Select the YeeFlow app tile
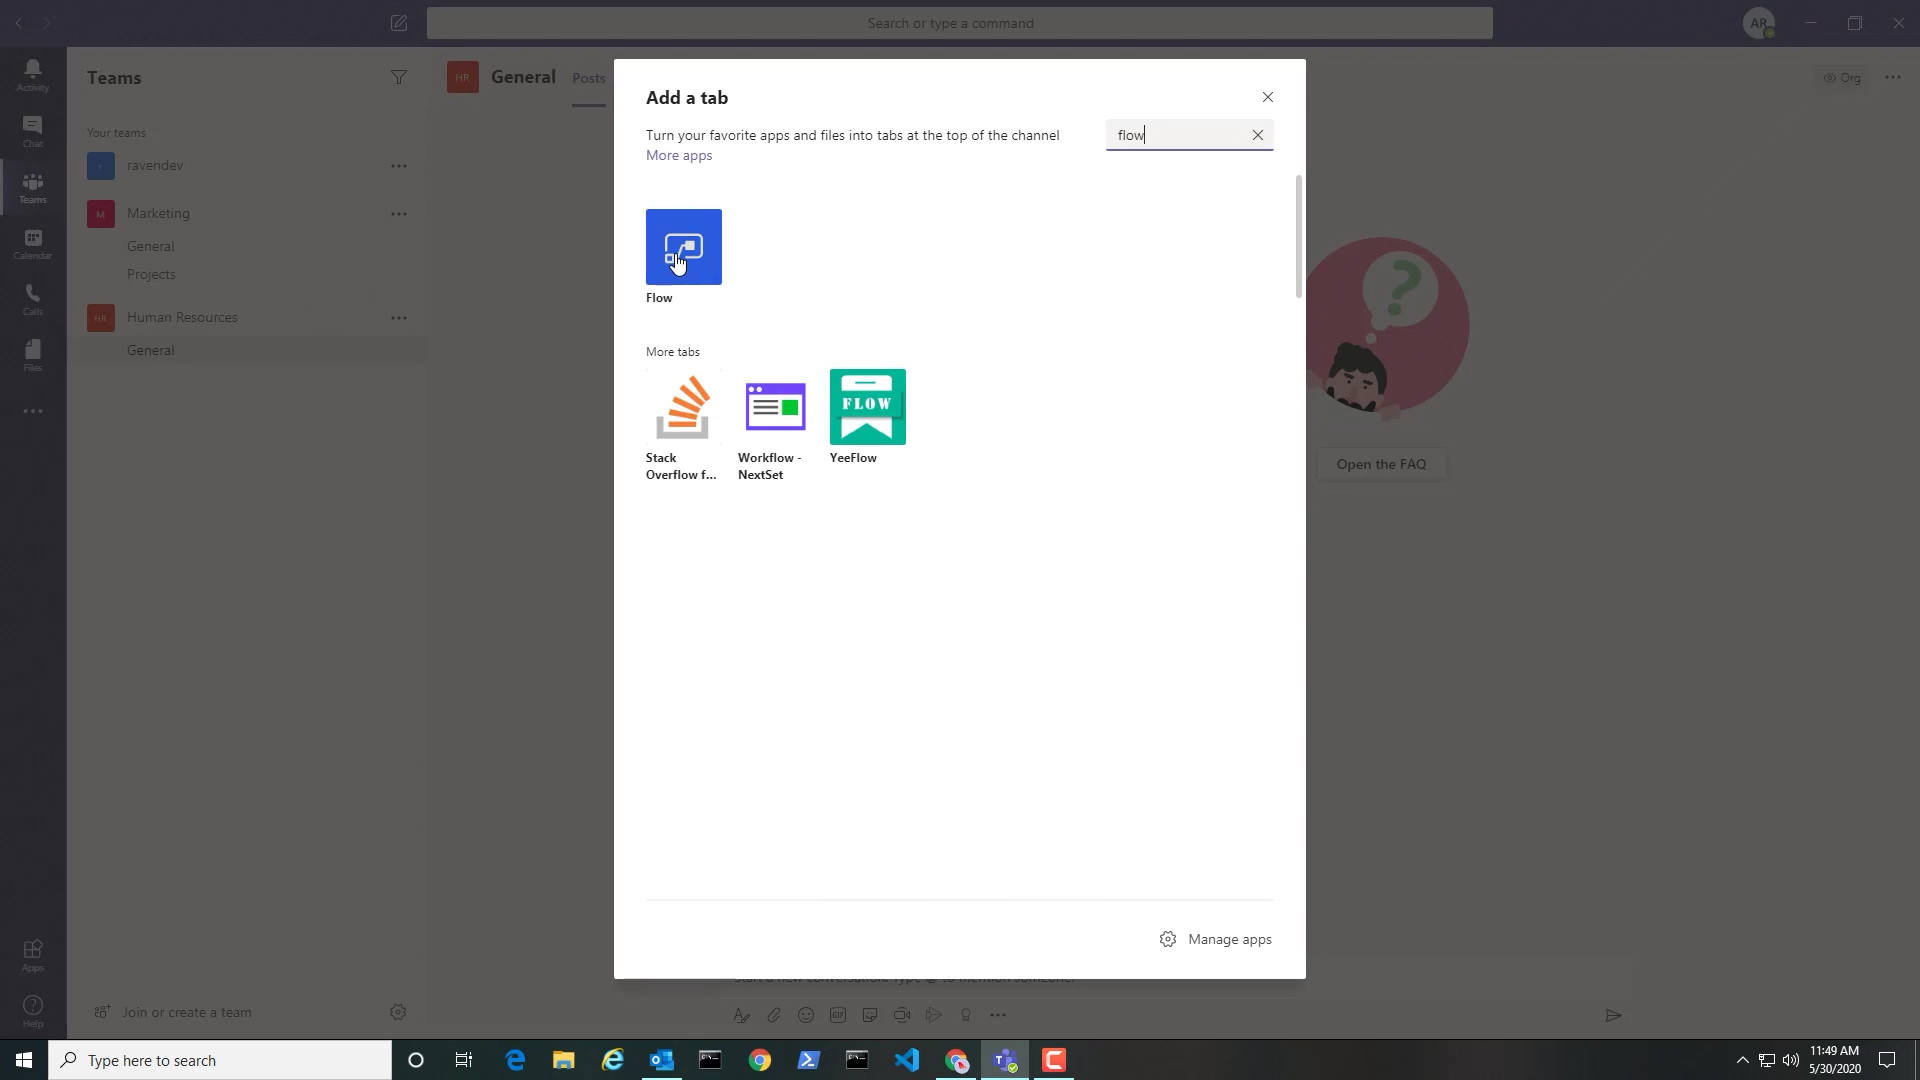This screenshot has width=1920, height=1080. click(x=867, y=407)
